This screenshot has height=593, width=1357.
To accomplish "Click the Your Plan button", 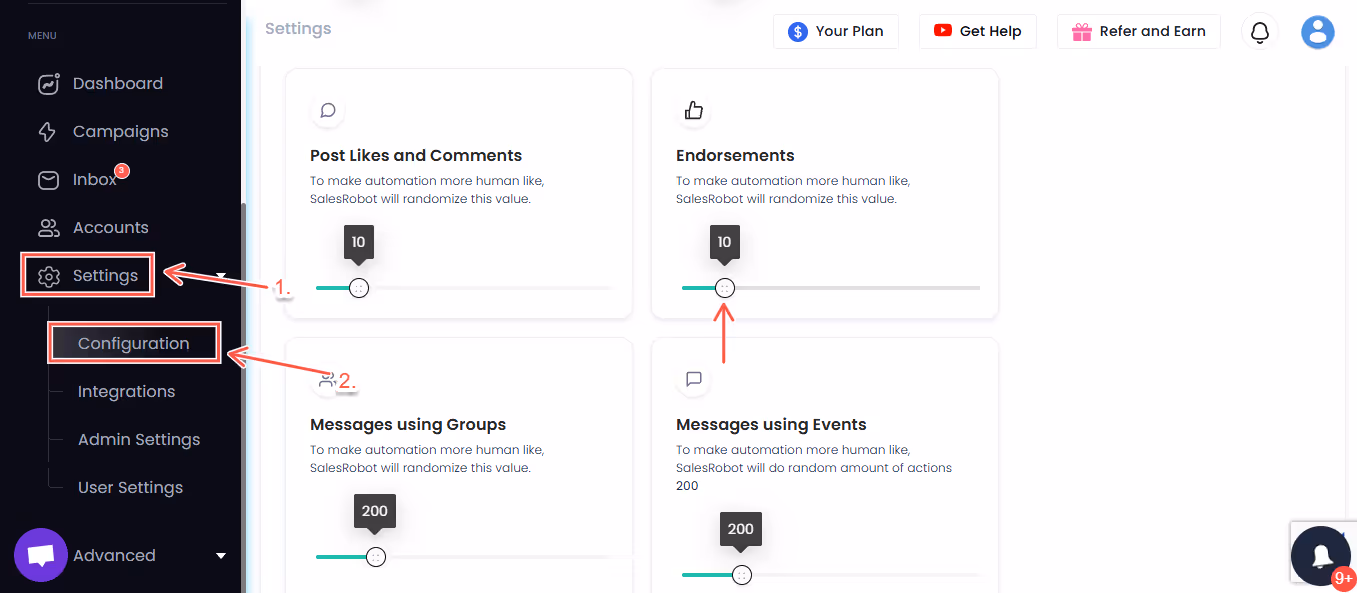I will point(836,31).
